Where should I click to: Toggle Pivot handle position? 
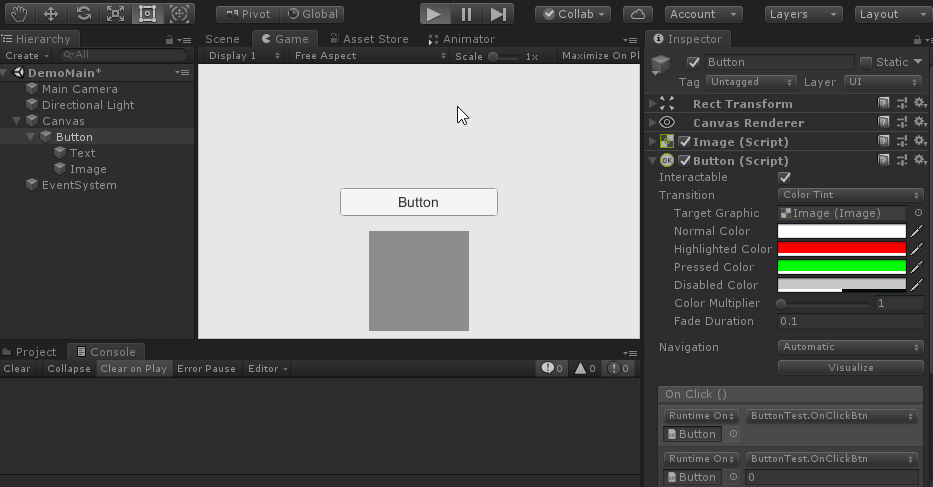coord(248,14)
